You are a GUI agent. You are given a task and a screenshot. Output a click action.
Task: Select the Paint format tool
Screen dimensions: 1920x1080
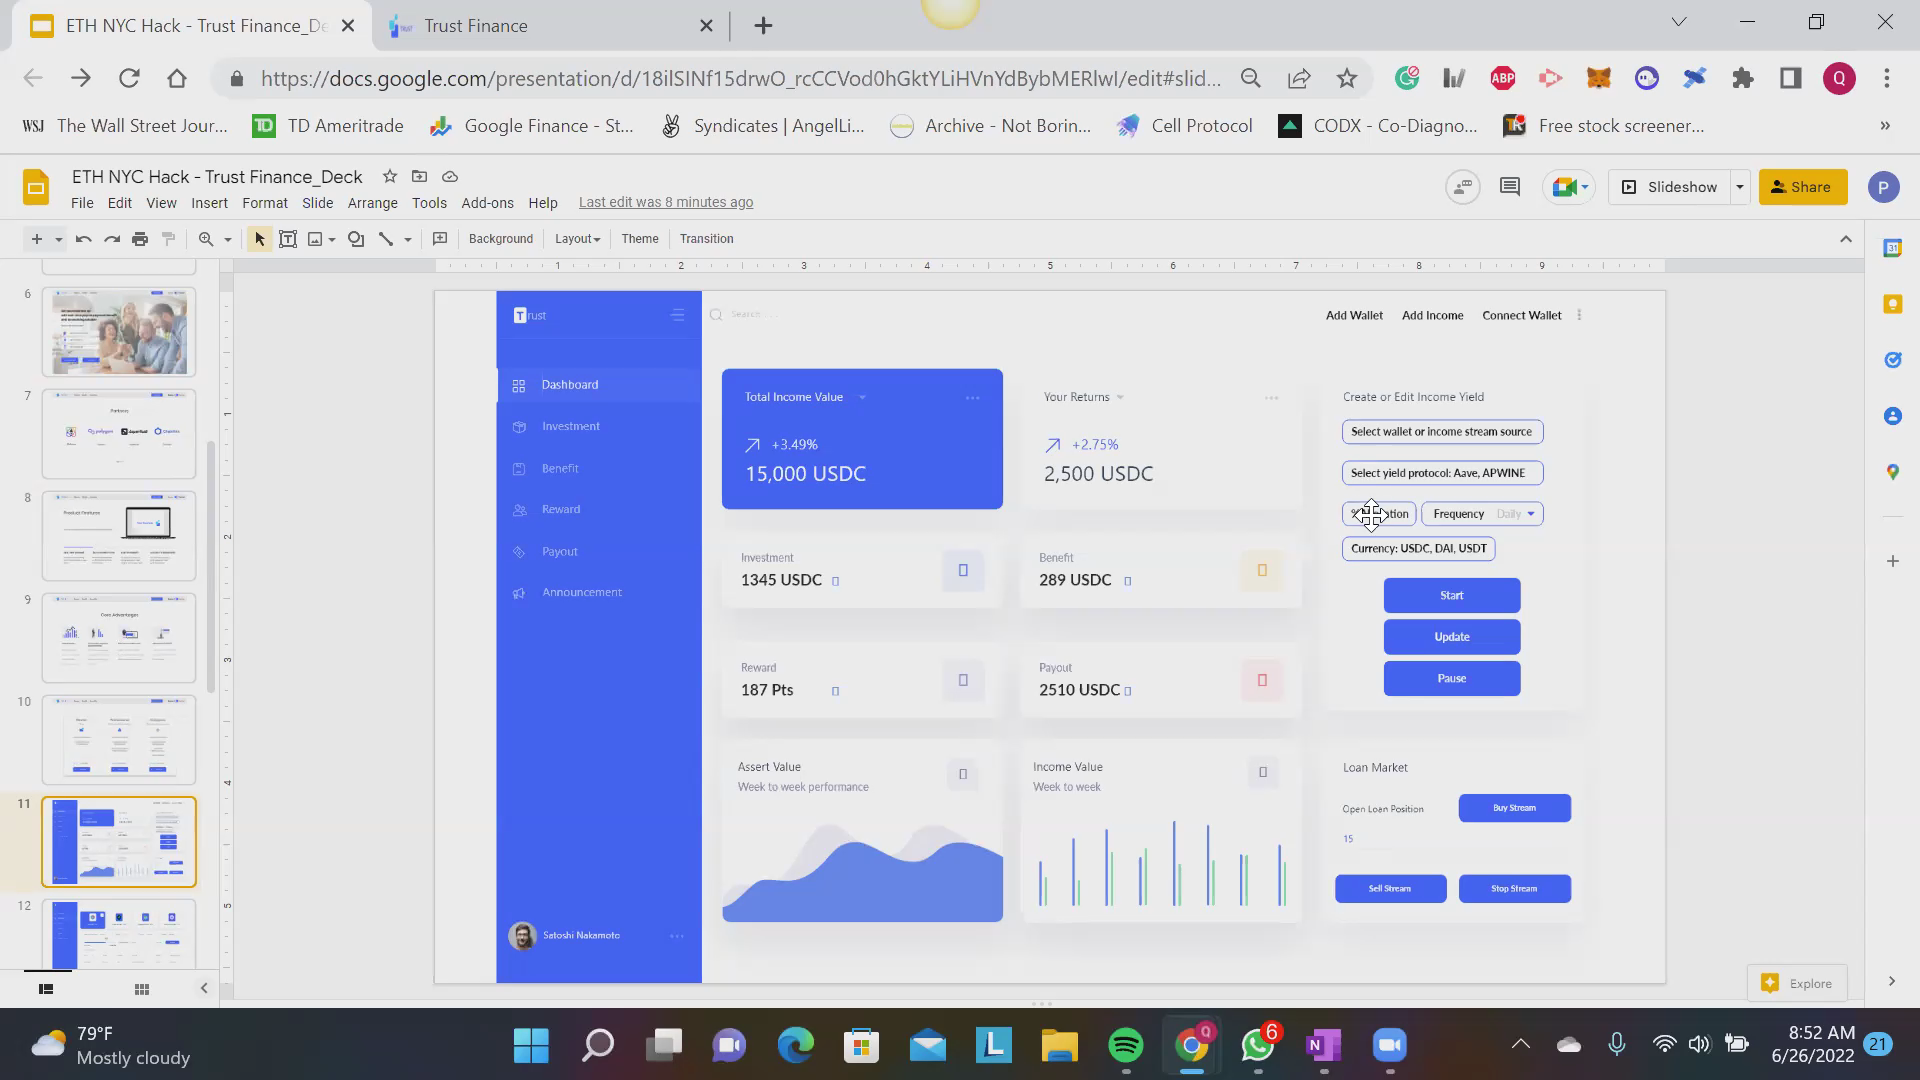168,239
